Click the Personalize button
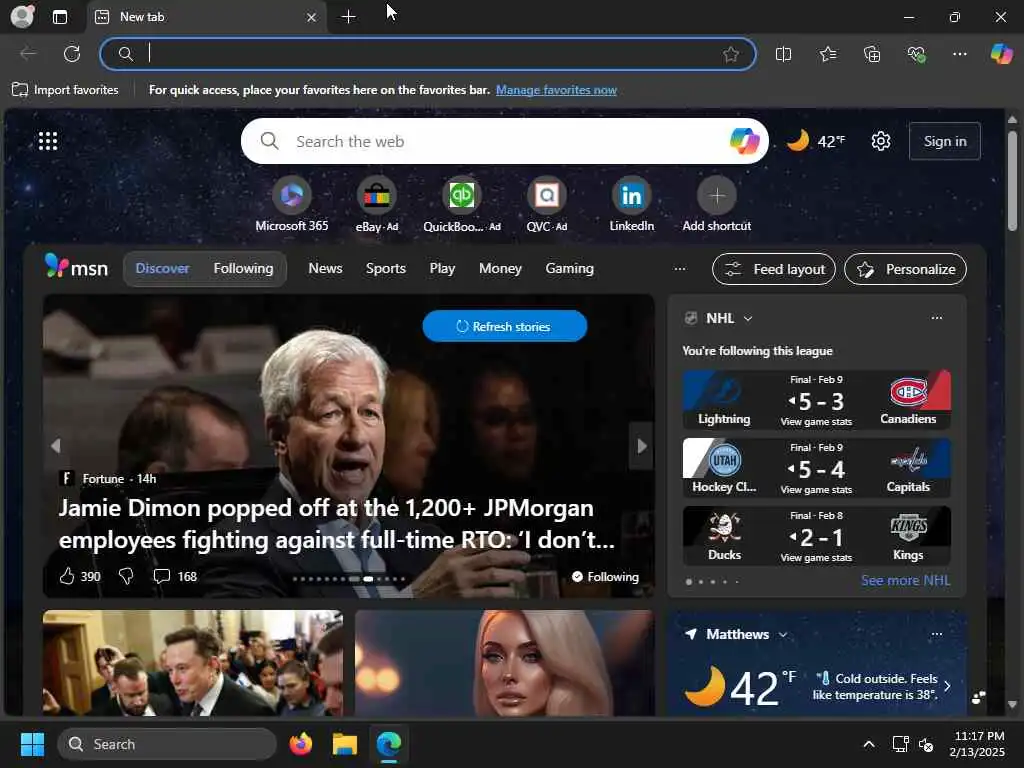 [905, 269]
